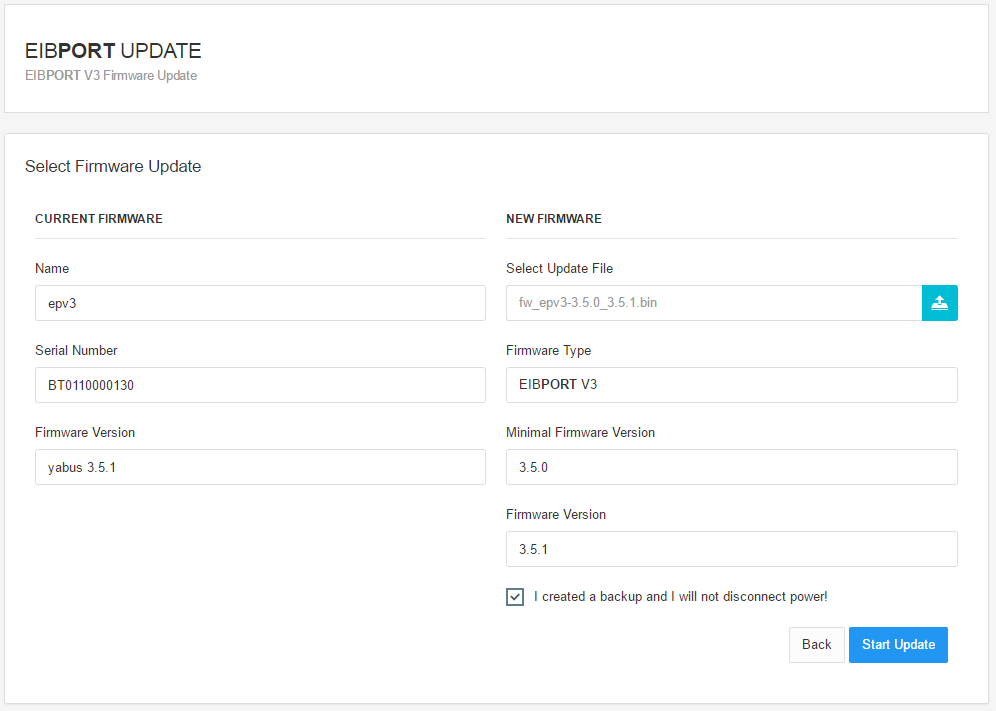The height and width of the screenshot is (711, 996).
Task: Select the Serial Number field BT0110000130
Action: [x=260, y=385]
